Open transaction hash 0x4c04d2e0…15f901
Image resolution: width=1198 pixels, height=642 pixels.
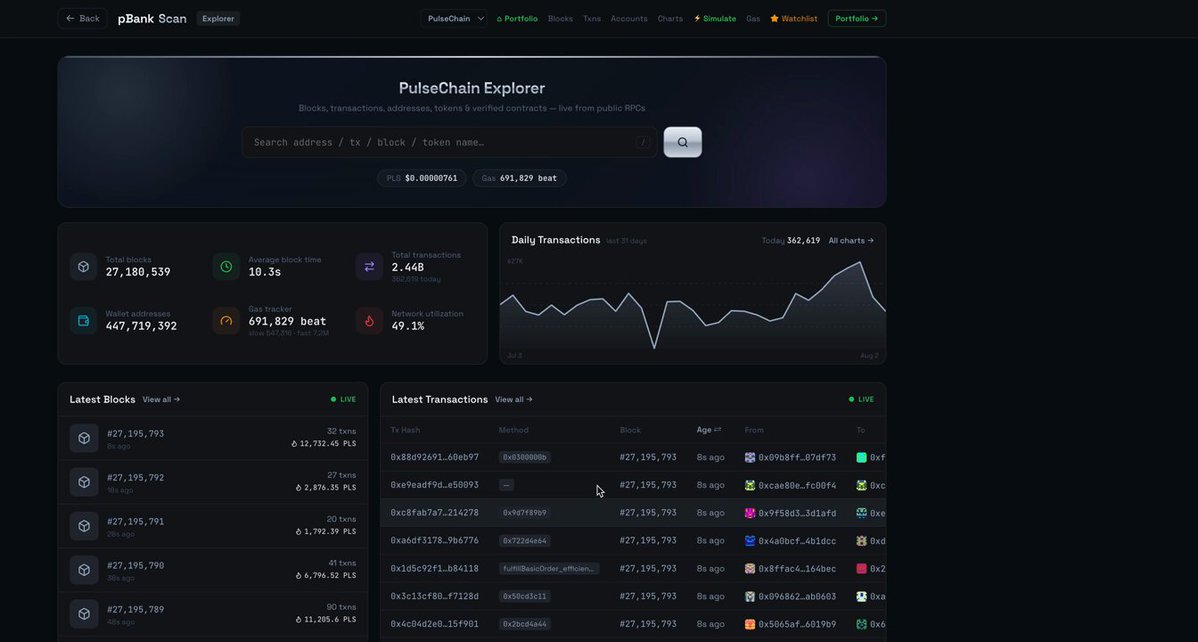pyautogui.click(x=435, y=624)
